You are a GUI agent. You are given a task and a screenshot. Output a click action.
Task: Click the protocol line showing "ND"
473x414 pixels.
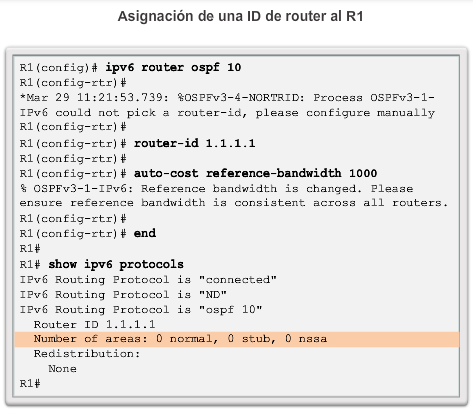click(123, 295)
